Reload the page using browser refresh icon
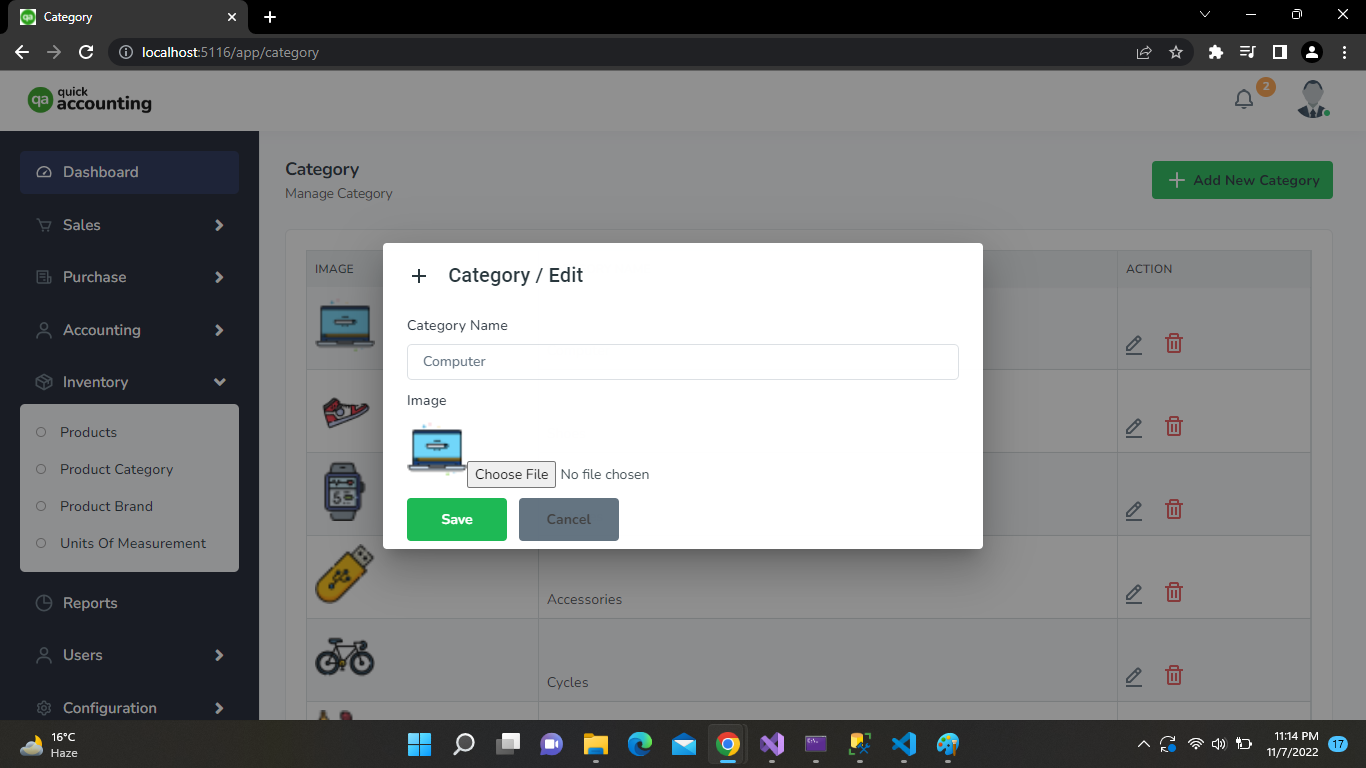The image size is (1366, 768). 86,52
